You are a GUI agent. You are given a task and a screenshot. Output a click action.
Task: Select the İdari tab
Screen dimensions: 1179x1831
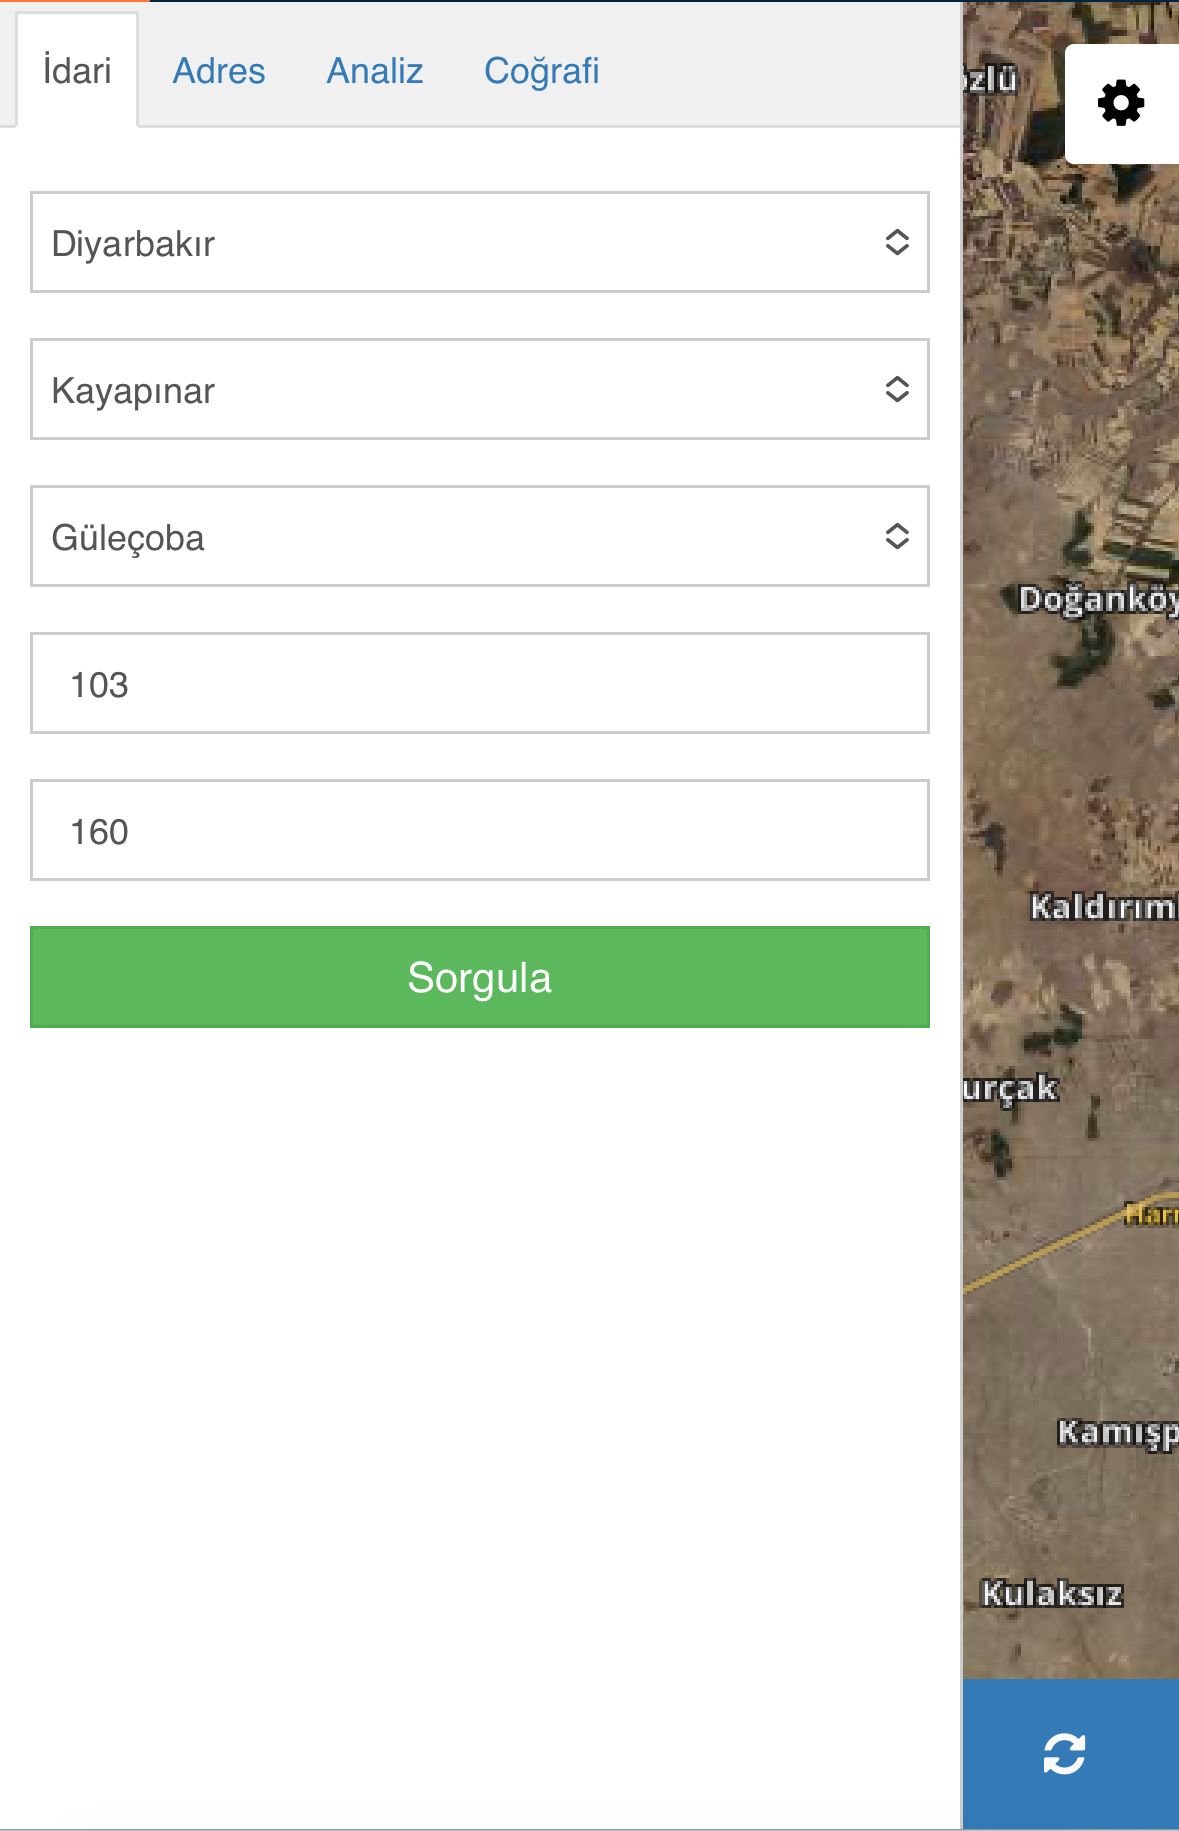coord(77,71)
